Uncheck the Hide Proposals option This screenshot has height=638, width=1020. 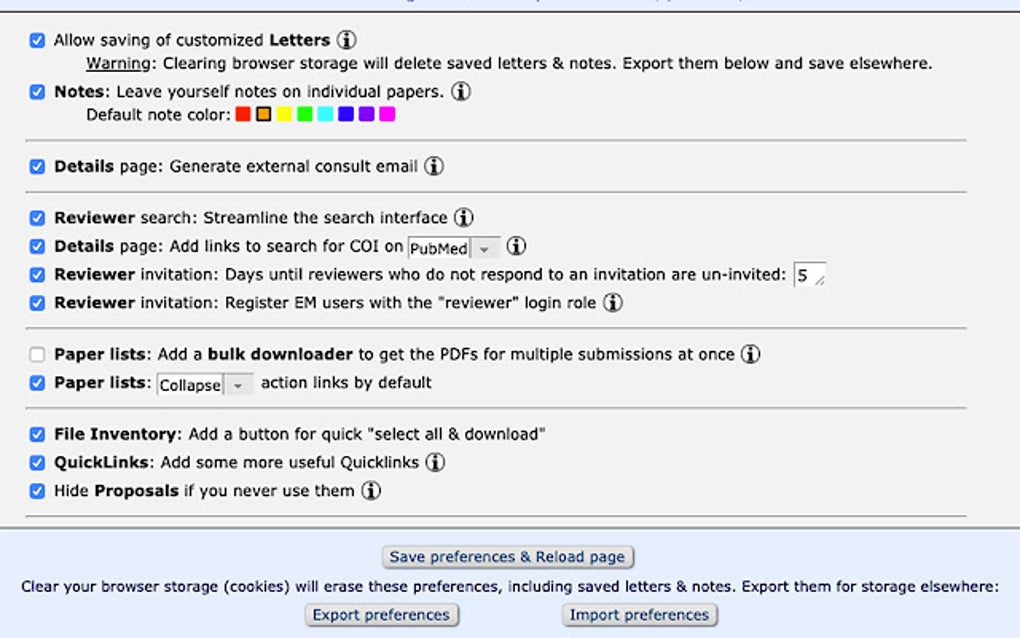(38, 490)
